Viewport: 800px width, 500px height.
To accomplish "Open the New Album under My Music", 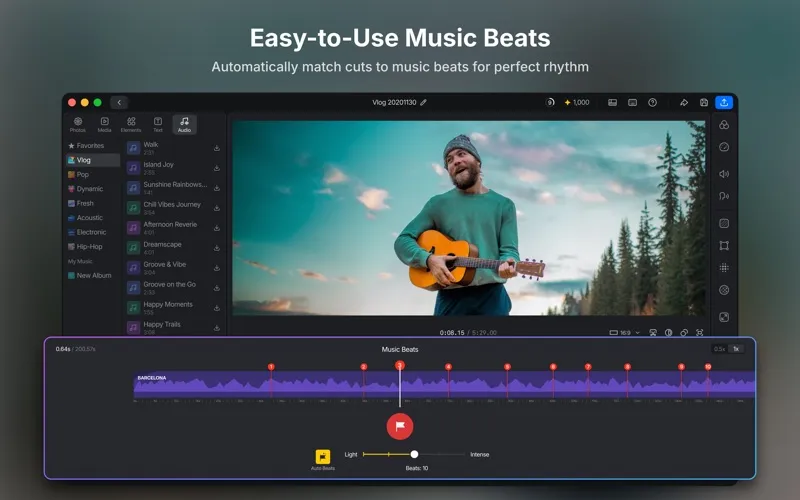I will coord(92,276).
